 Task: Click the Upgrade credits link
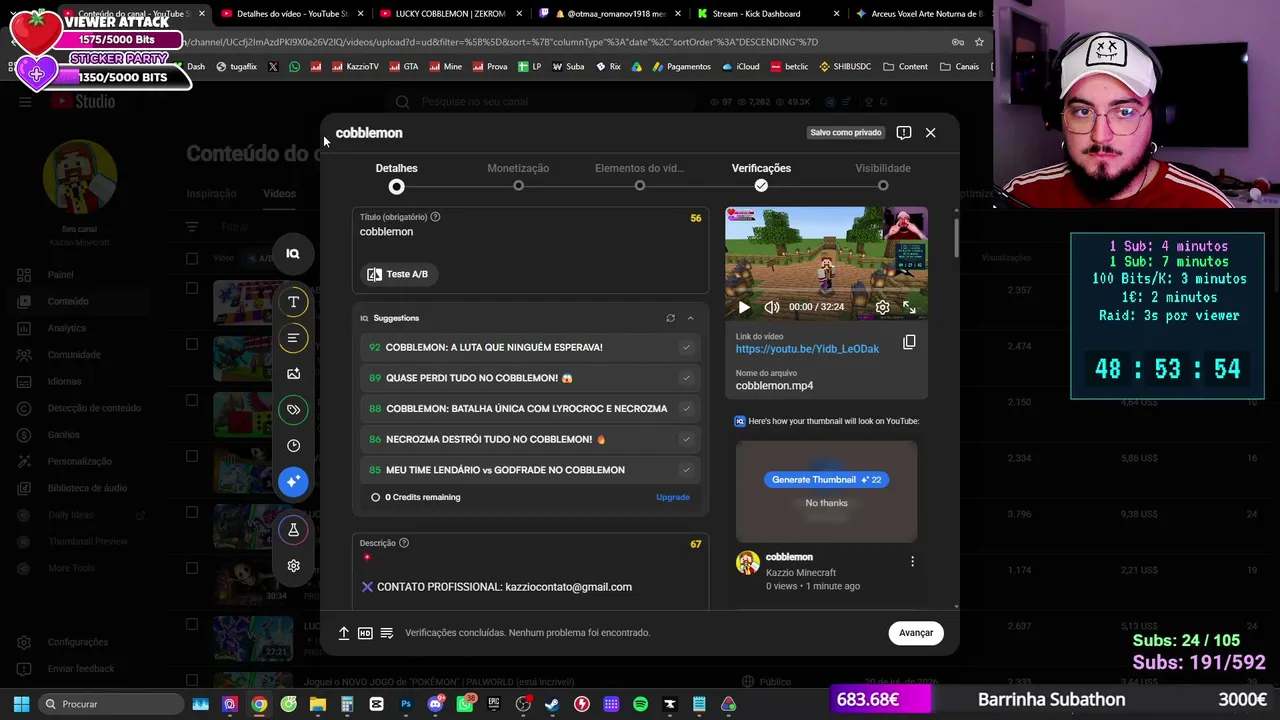click(x=673, y=497)
